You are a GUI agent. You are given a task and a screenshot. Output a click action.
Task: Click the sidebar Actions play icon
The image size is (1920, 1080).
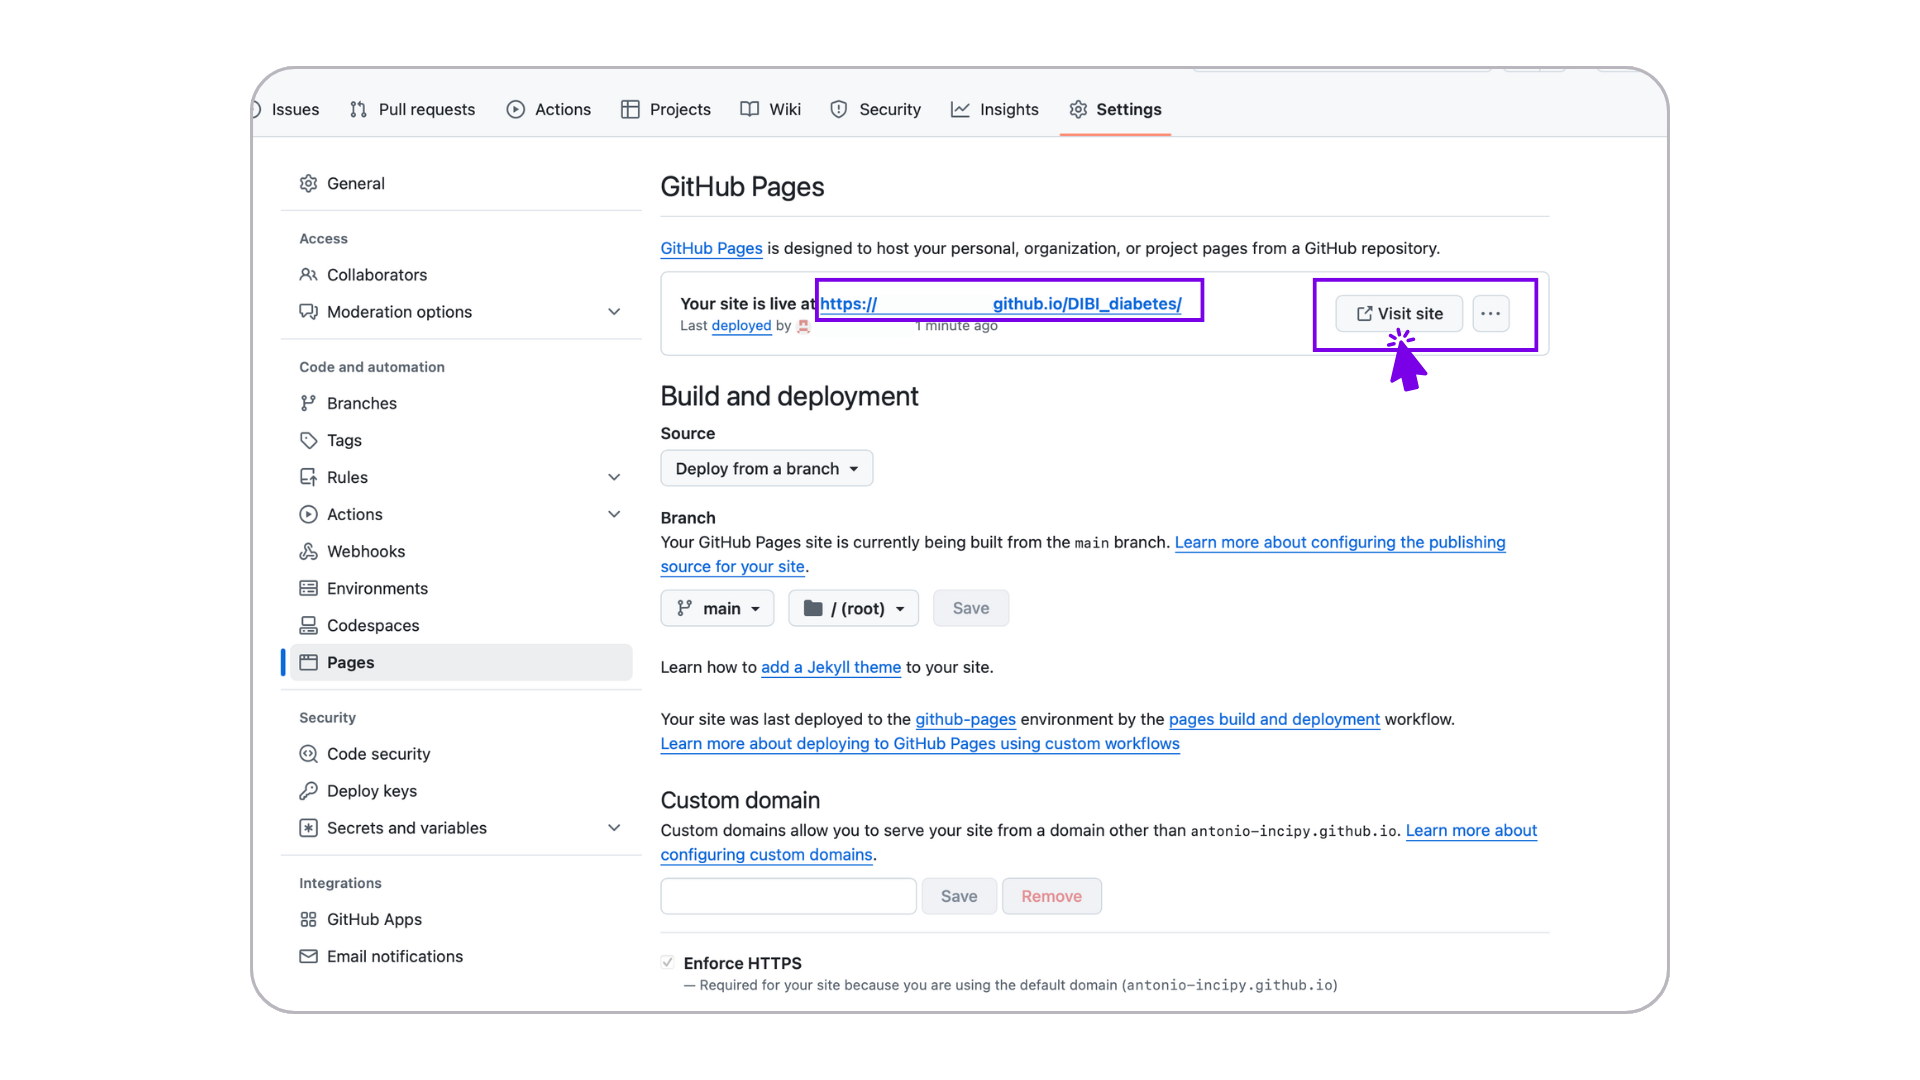tap(308, 514)
